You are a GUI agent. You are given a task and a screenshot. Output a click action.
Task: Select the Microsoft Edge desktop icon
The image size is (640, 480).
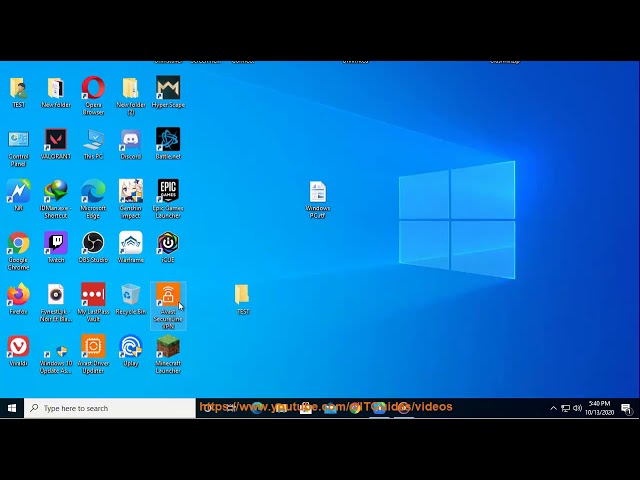[93, 192]
